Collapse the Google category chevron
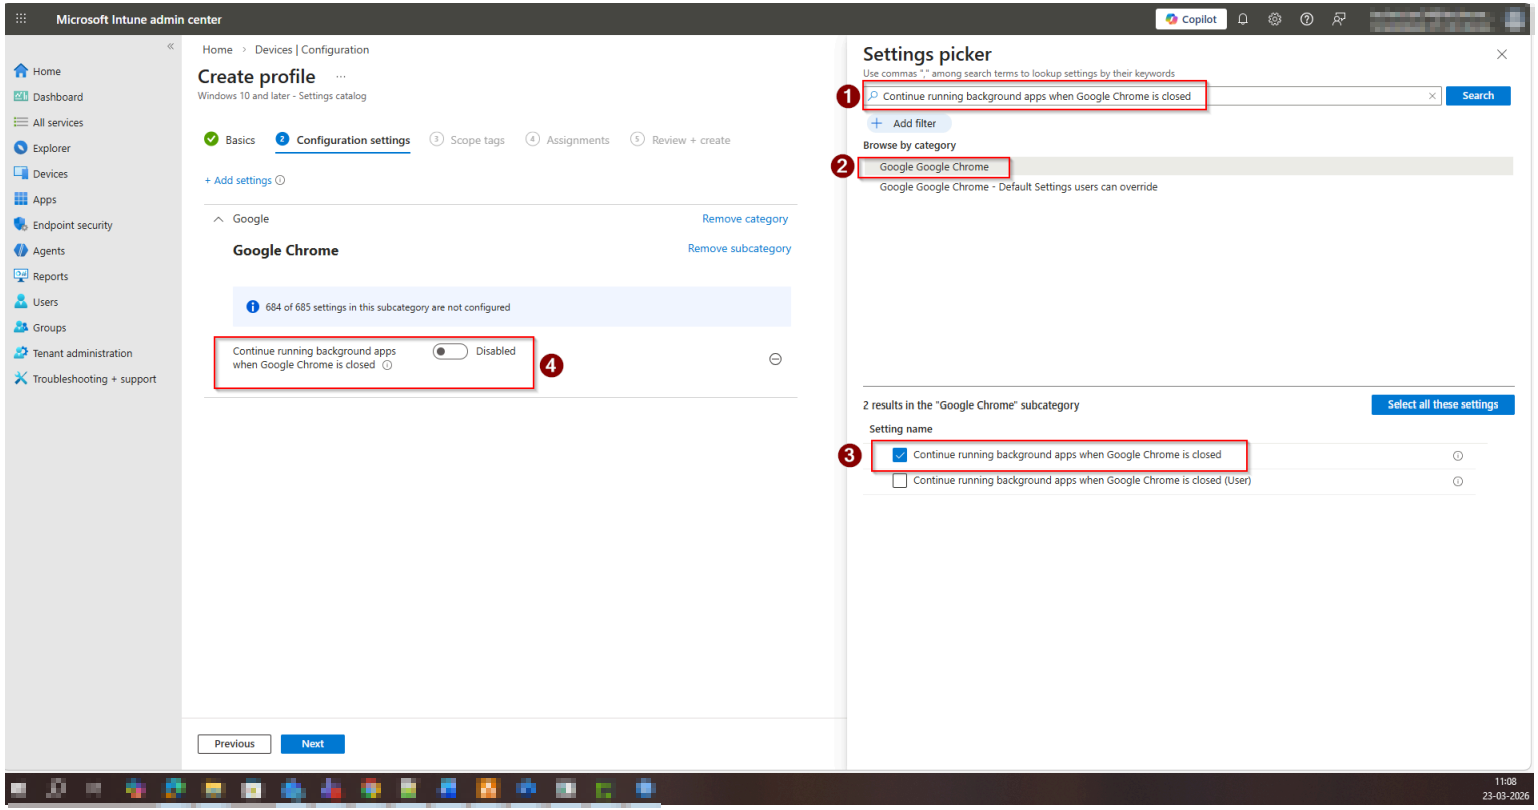Screen dimensions: 1538x810 tap(219, 219)
